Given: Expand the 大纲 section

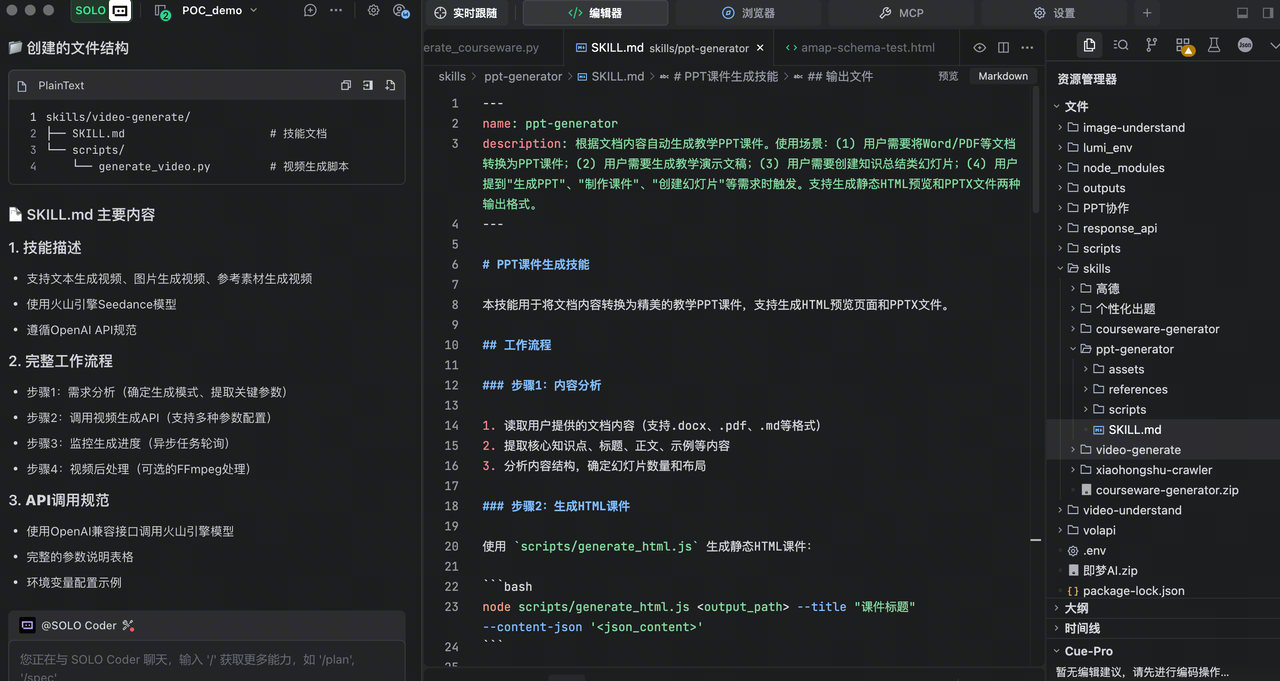Looking at the screenshot, I should pos(1163,607).
